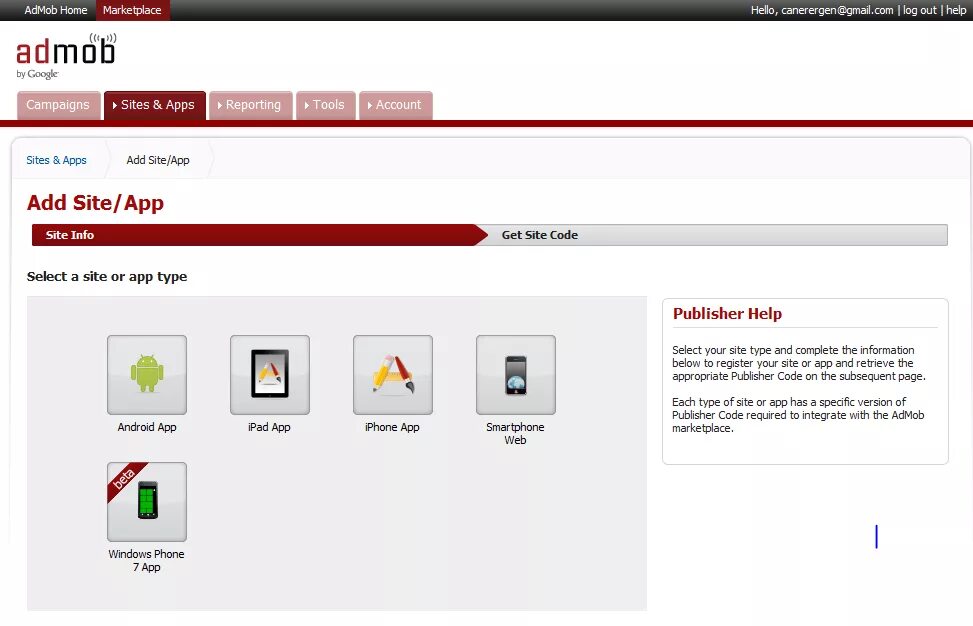Click the Select a site or app type heading

107,277
